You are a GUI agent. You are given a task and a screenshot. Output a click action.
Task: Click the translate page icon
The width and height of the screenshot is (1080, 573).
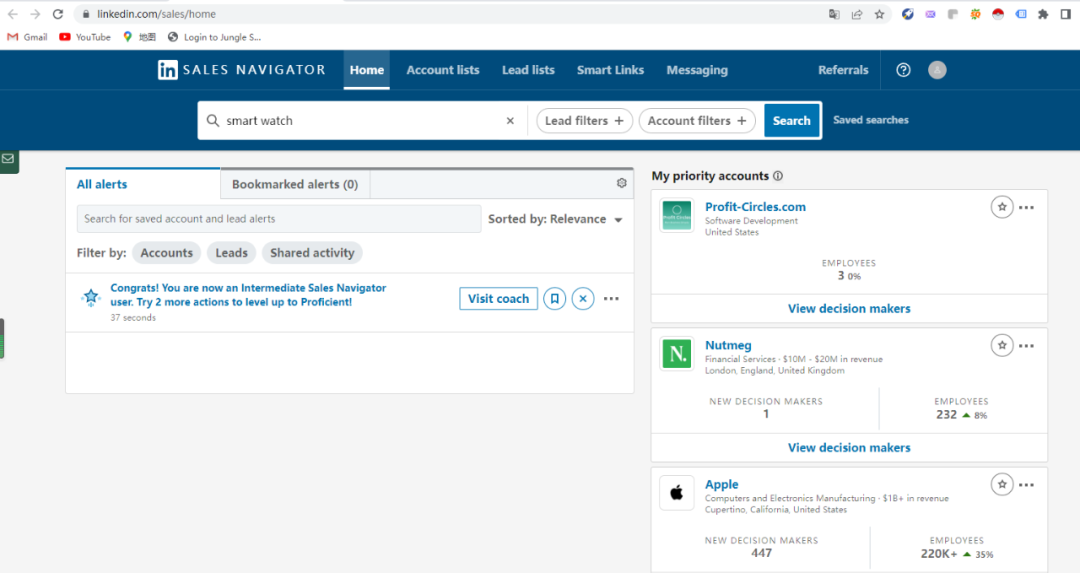tap(834, 14)
